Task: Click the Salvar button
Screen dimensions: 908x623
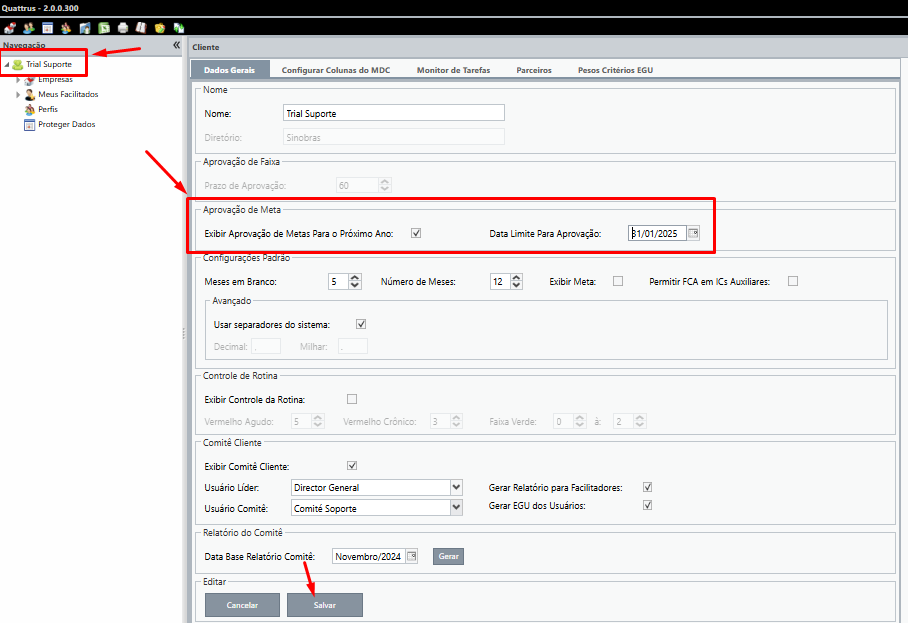Action: click(x=325, y=605)
